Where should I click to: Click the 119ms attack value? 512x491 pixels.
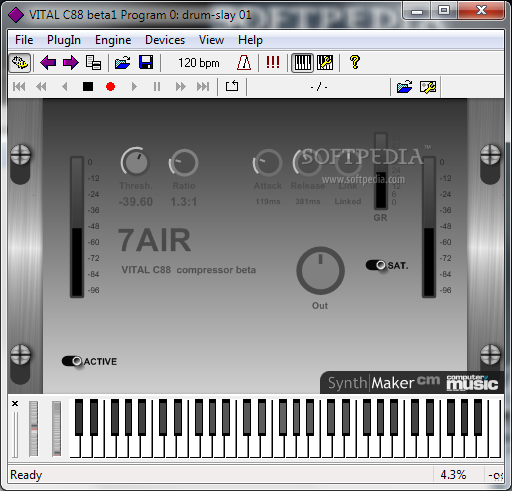coord(268,201)
